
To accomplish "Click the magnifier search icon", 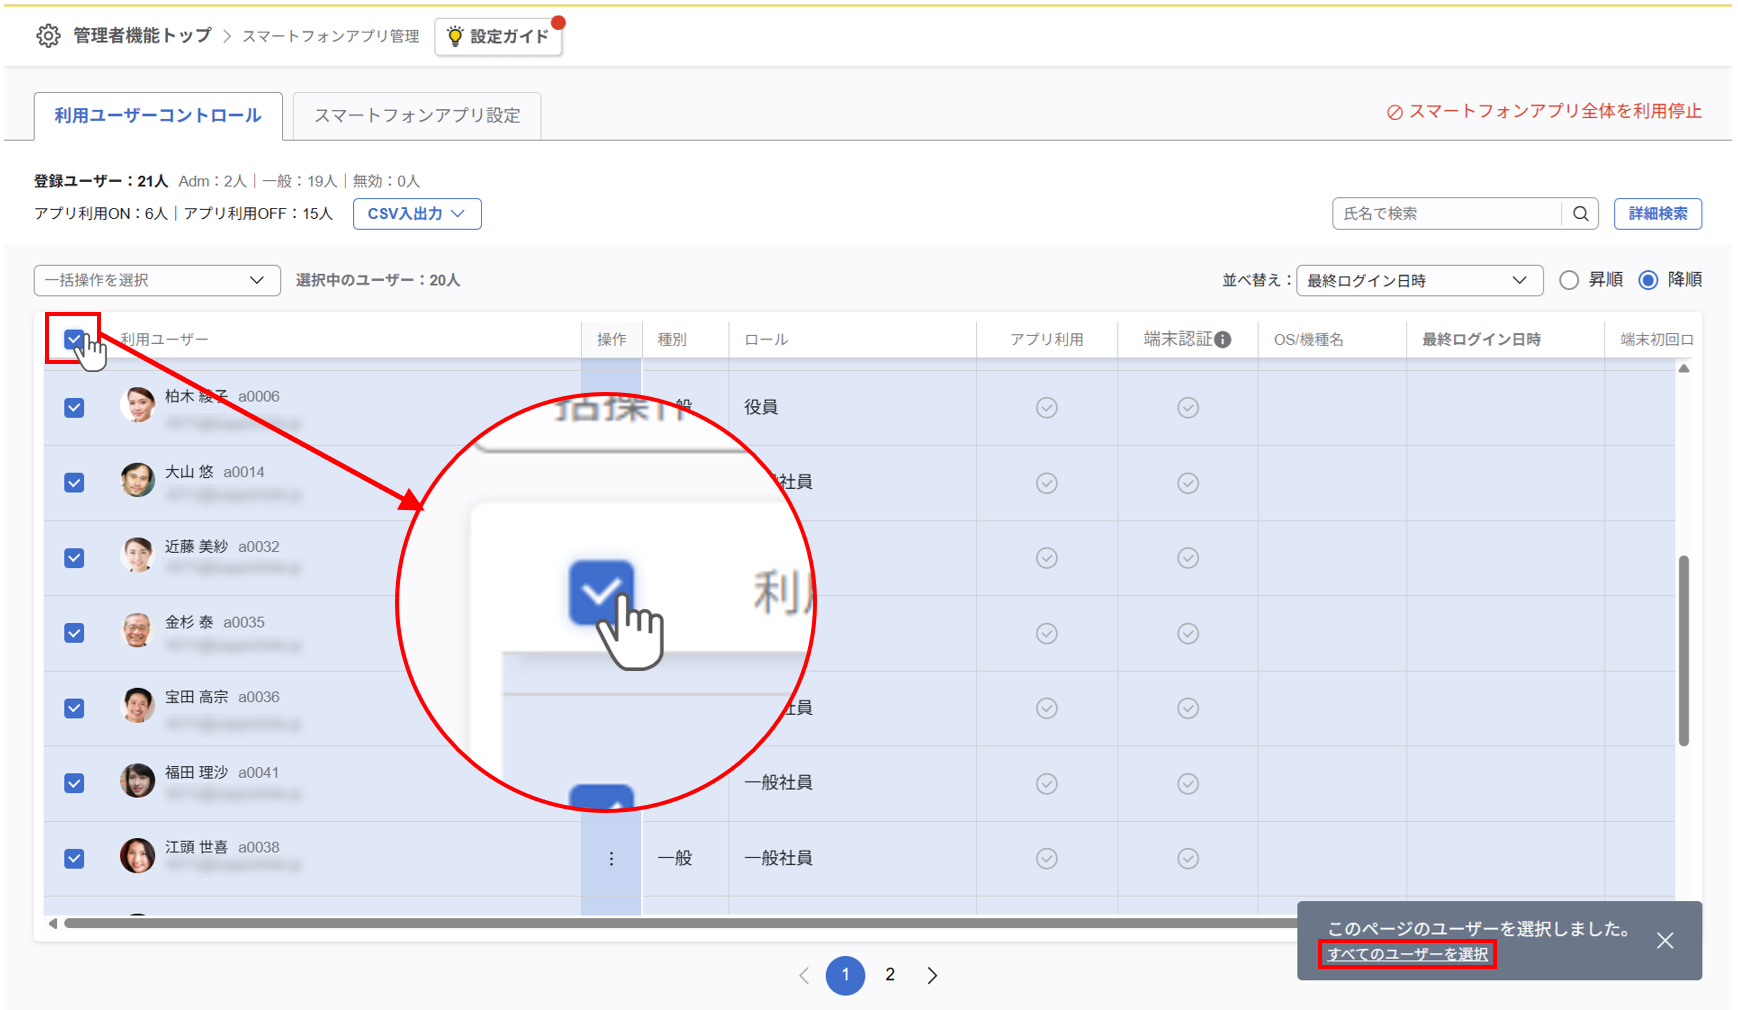I will coord(1580,213).
